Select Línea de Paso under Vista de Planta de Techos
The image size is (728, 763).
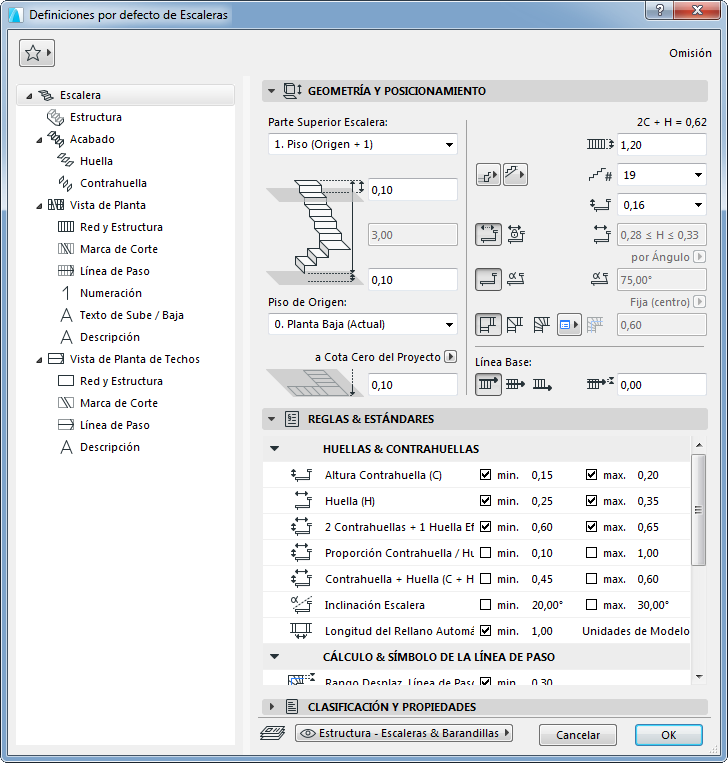(115, 425)
